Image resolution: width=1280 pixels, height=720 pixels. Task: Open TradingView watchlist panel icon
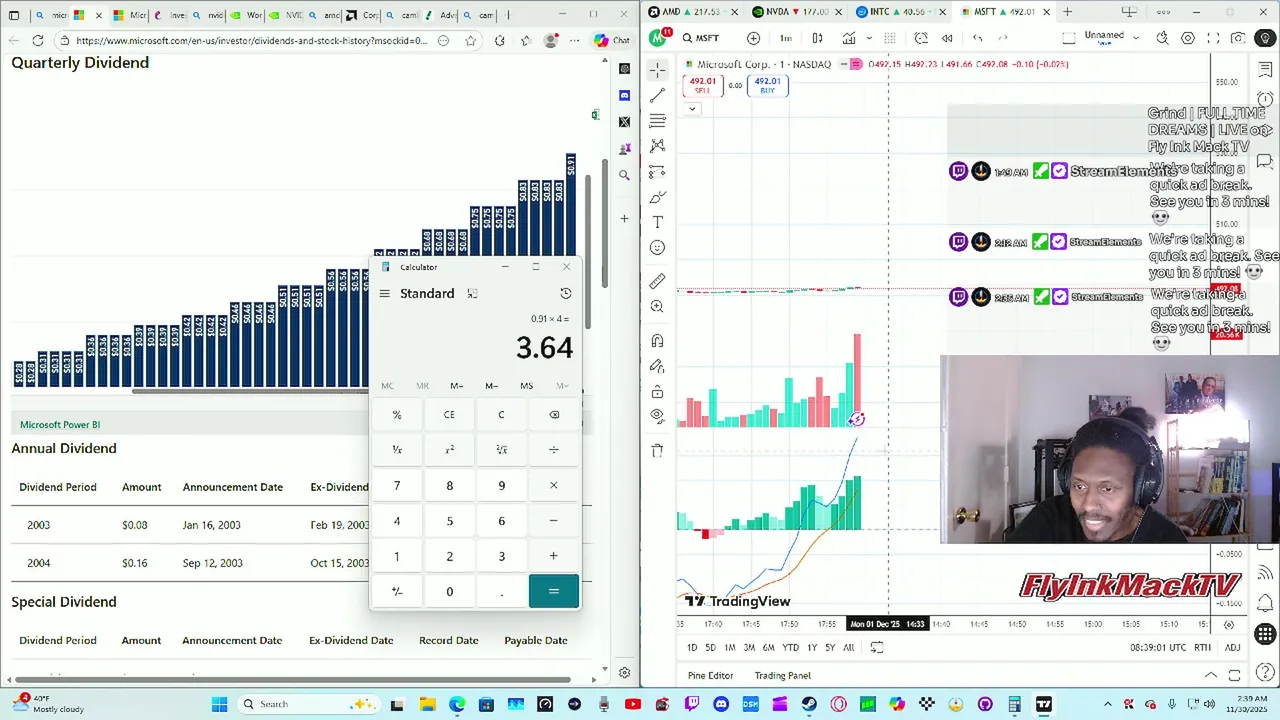pyautogui.click(x=1265, y=69)
